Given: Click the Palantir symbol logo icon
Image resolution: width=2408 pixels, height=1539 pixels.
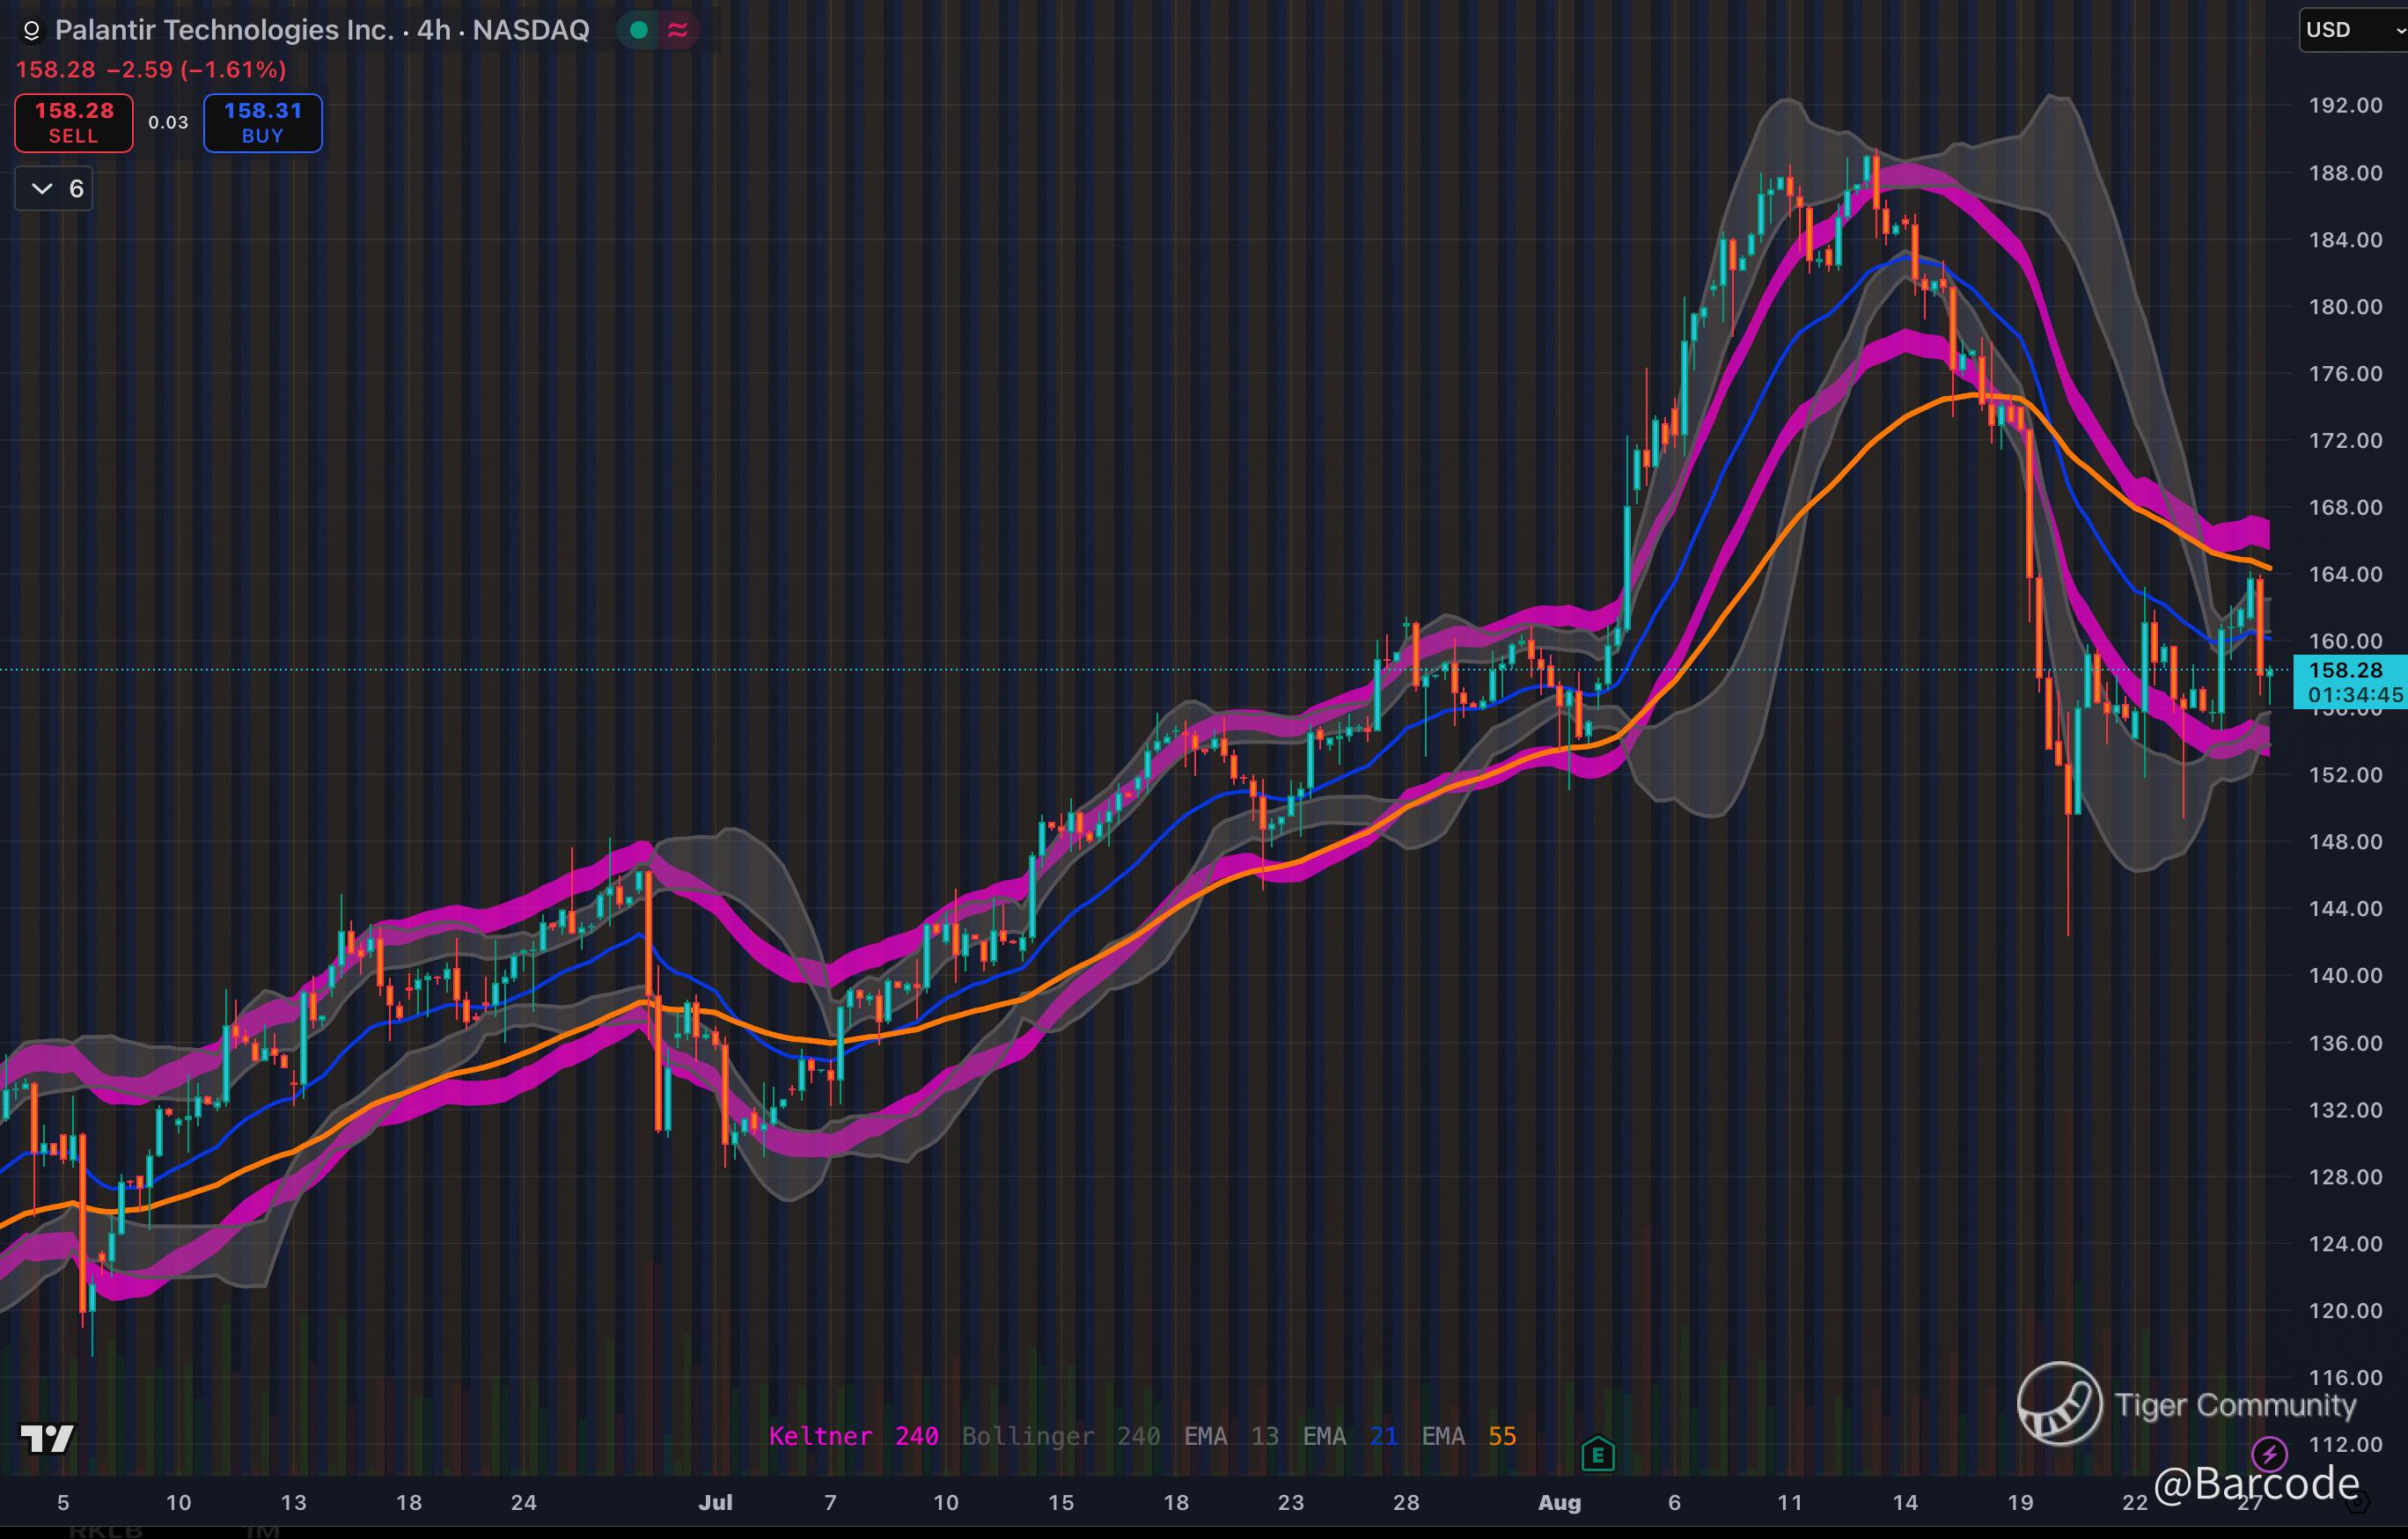Looking at the screenshot, I should coord(31,31).
